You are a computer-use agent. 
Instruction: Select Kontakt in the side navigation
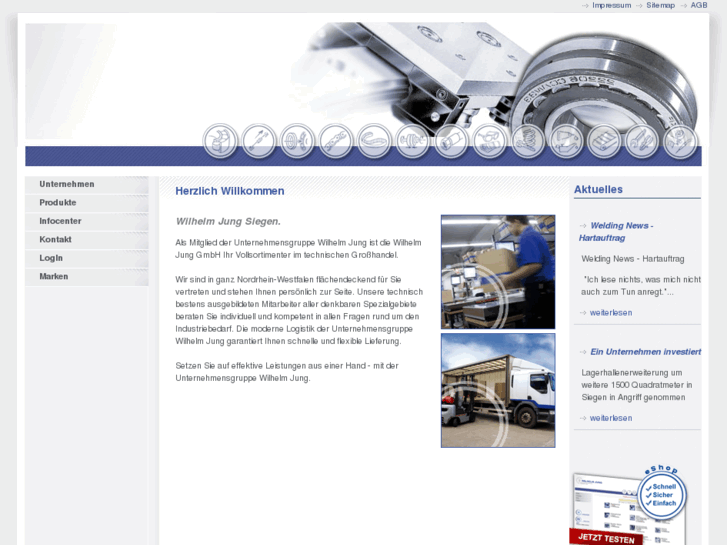[87, 240]
